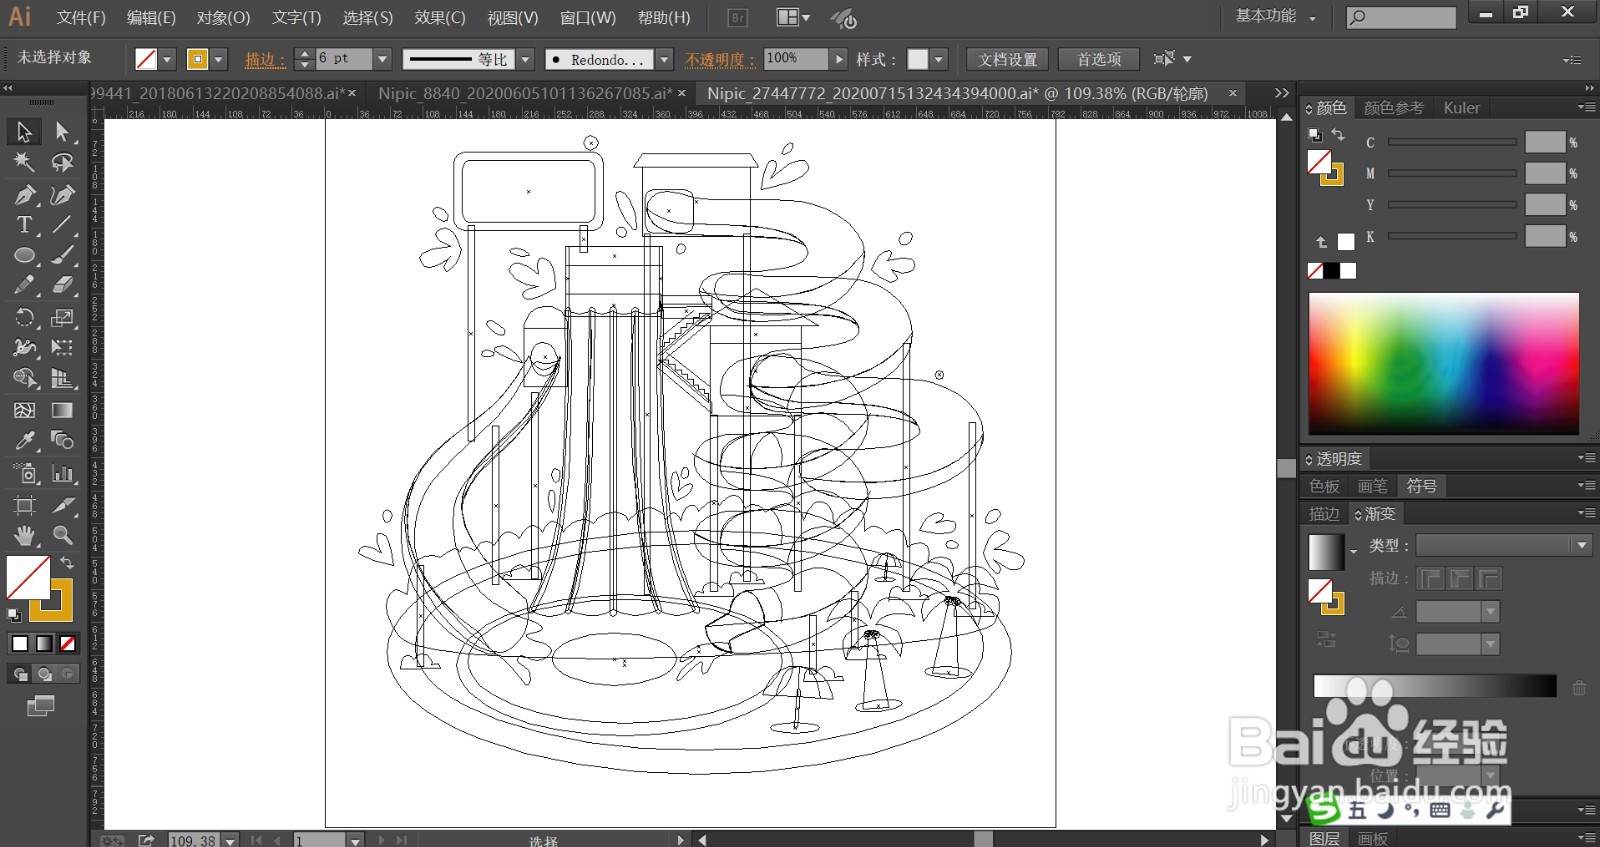The height and width of the screenshot is (847, 1600).
Task: Apply gradient along stroke option
Action: click(1460, 579)
